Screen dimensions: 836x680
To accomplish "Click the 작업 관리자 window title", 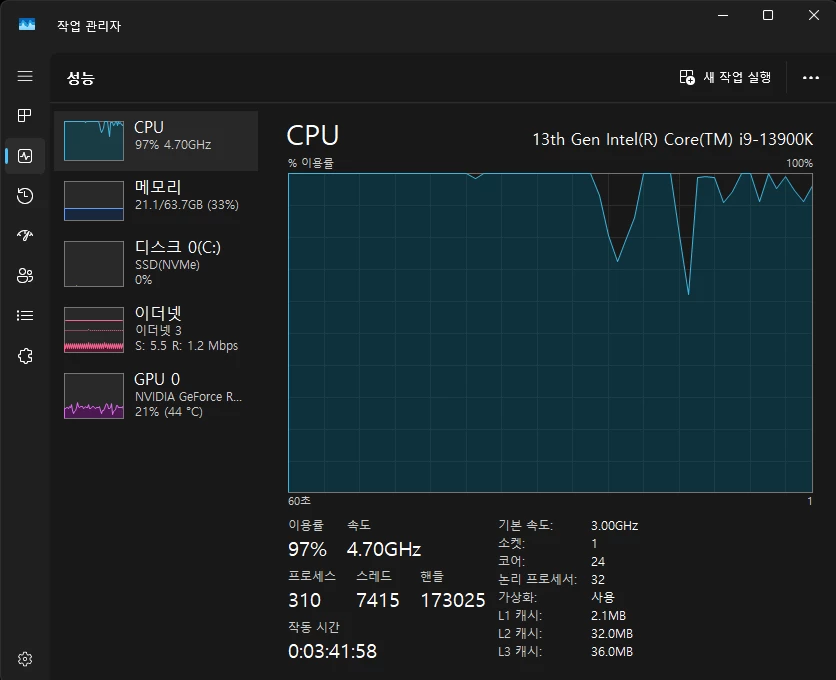I will point(89,26).
